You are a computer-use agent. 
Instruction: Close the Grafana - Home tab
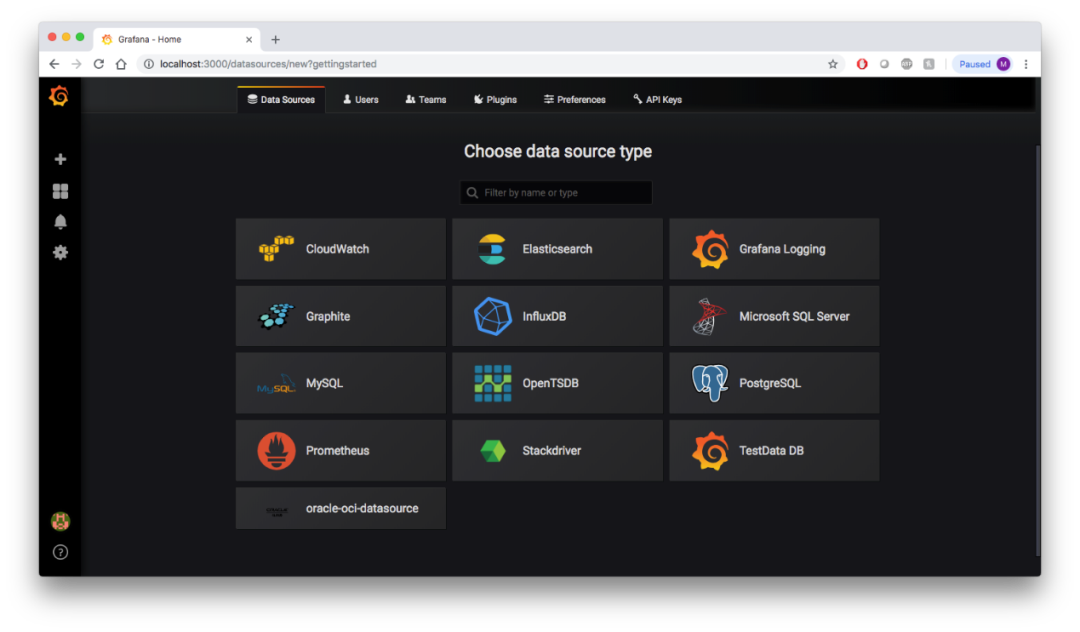pos(249,39)
